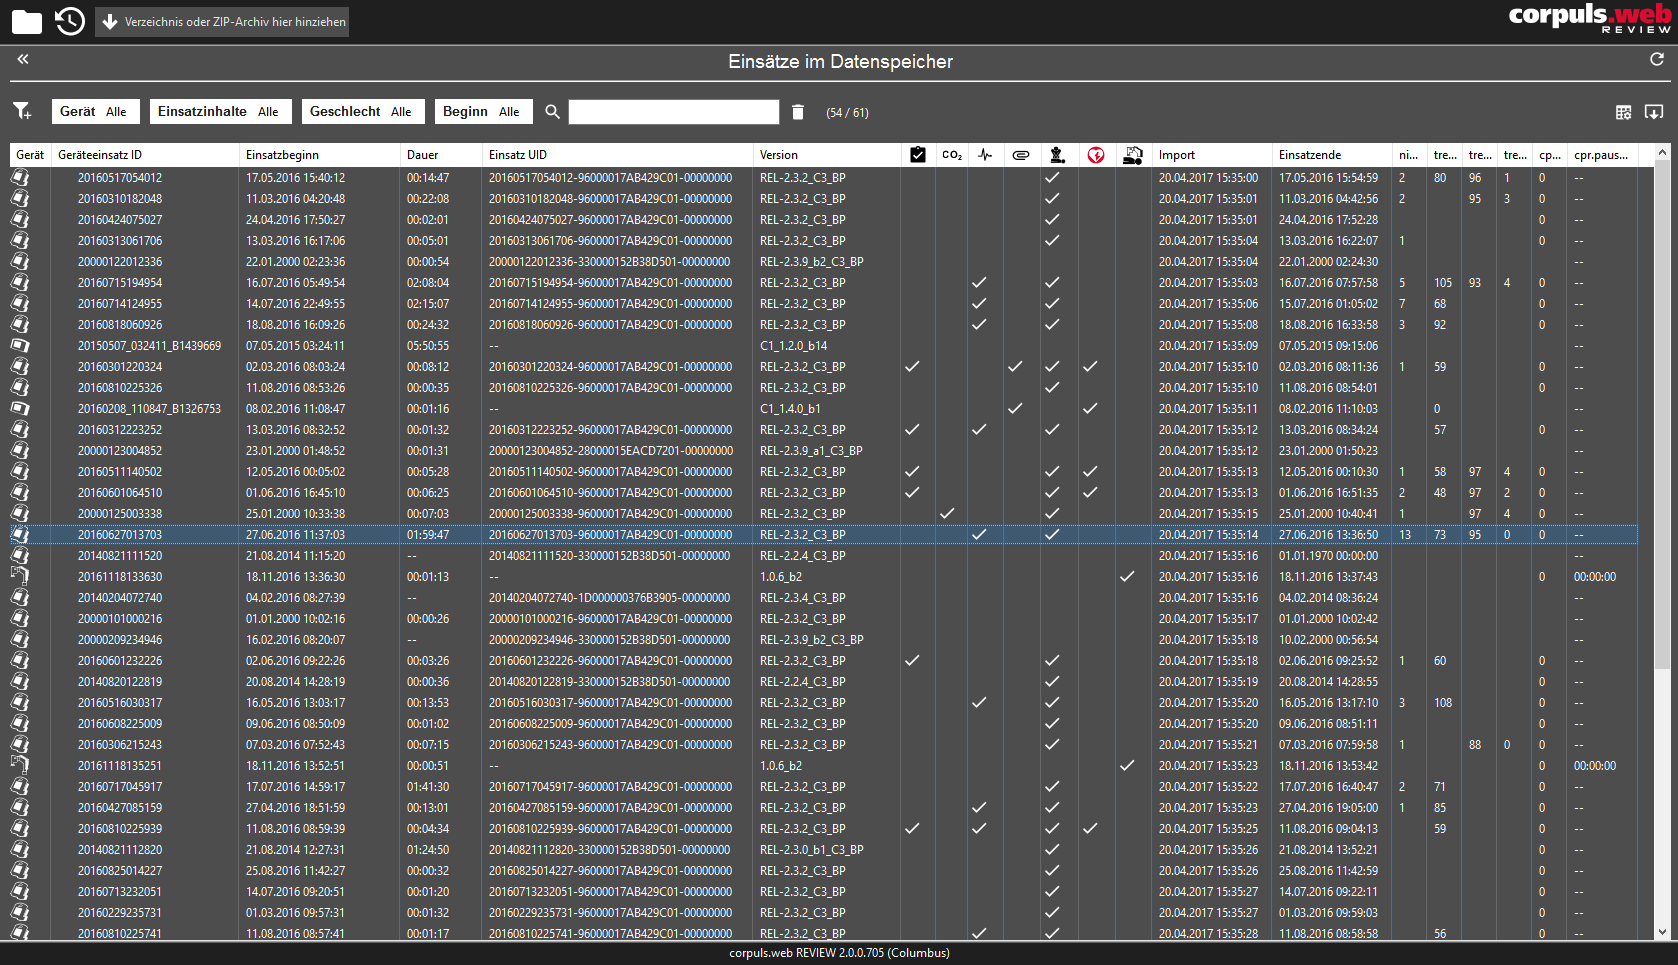1678x965 pixels.
Task: Click the export download icon
Action: click(1654, 112)
